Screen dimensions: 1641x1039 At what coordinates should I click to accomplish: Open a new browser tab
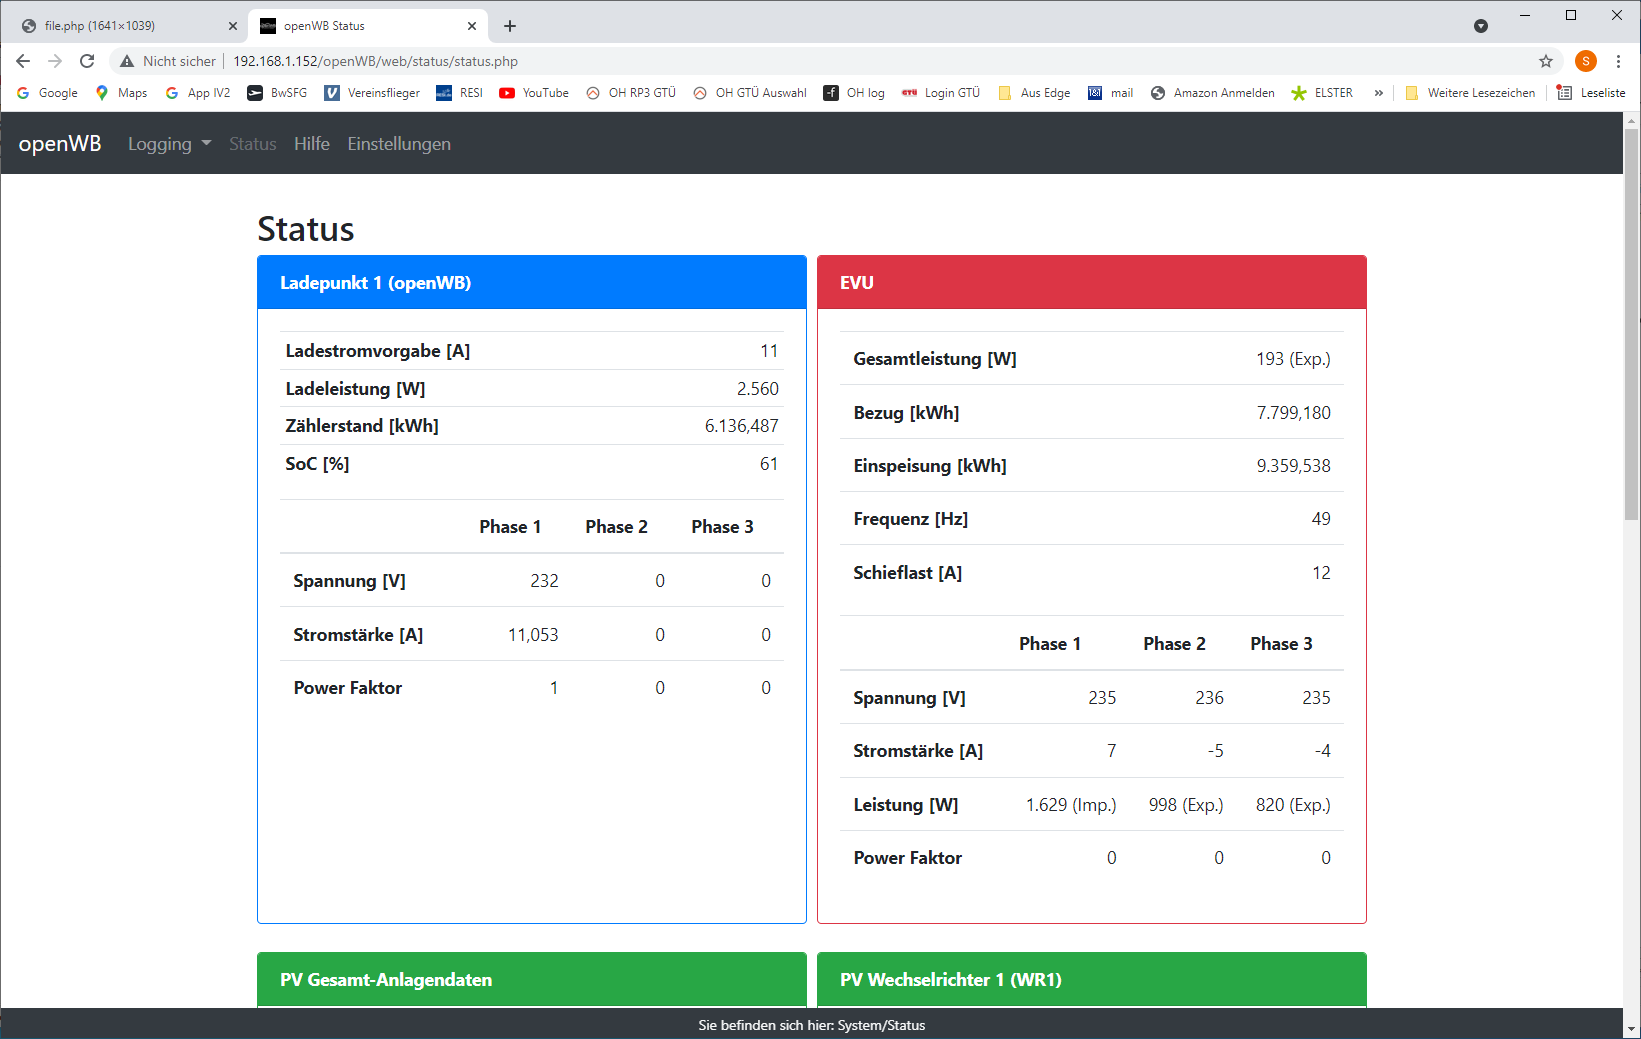(510, 26)
